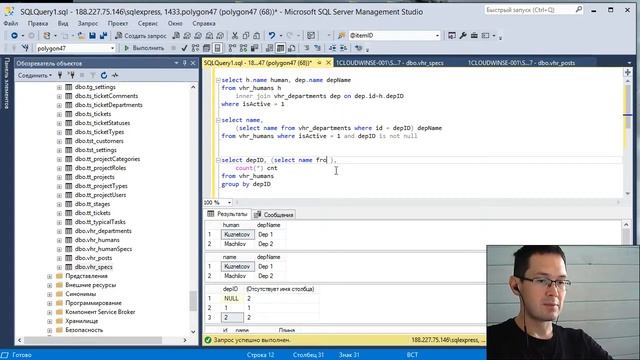Click the Comment out selected lines icon

tap(307, 48)
